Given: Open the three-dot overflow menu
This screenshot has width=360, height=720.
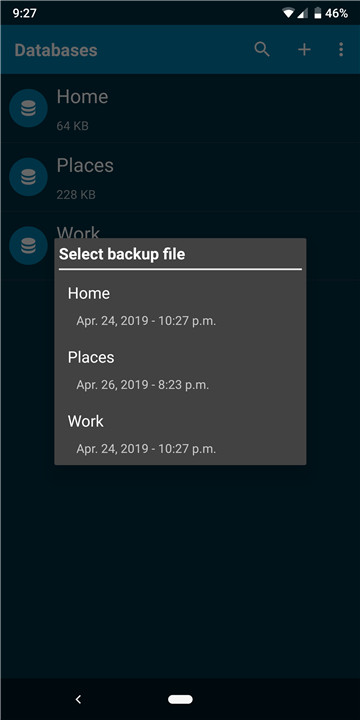Looking at the screenshot, I should pyautogui.click(x=341, y=50).
